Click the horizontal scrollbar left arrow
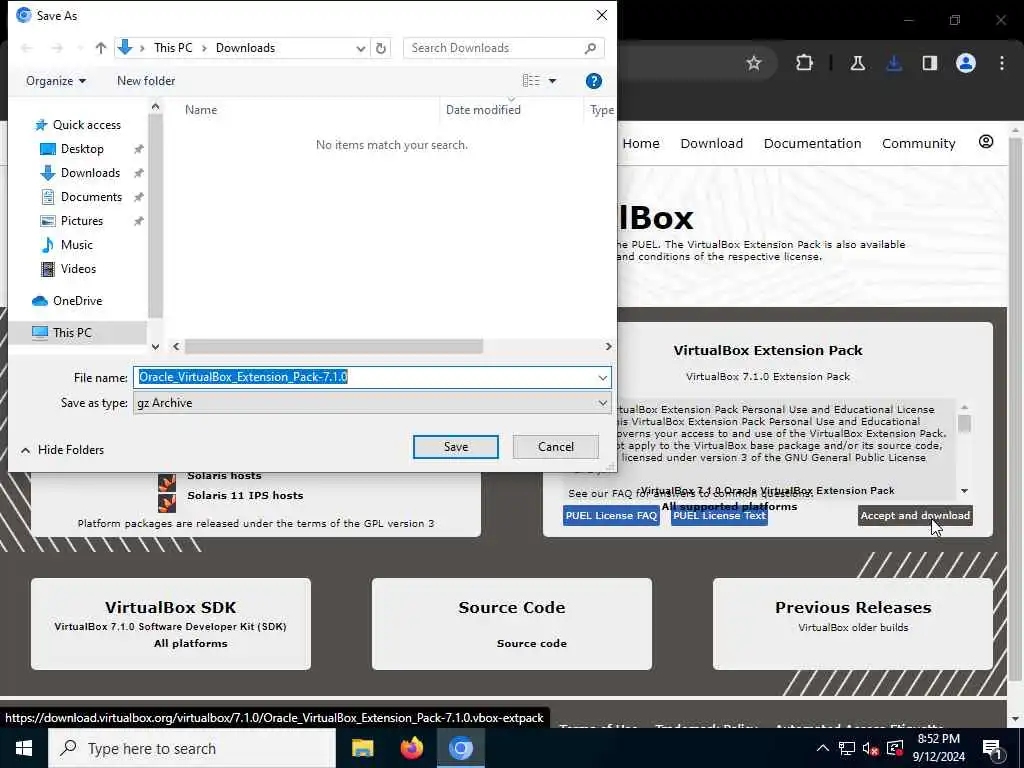Screen dimensions: 1024x768 tap(176, 346)
